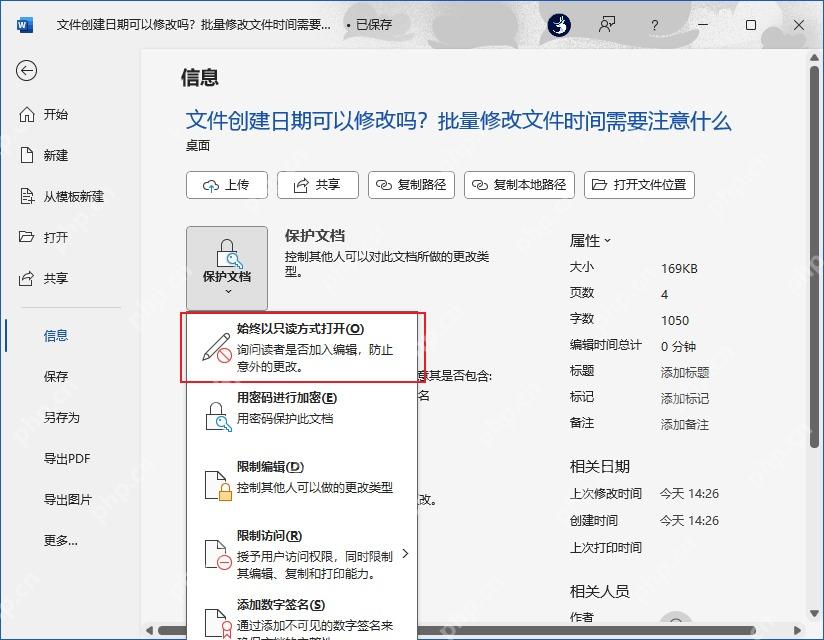
Task: Choose 用密码进行加密(E) option
Action: click(x=303, y=417)
